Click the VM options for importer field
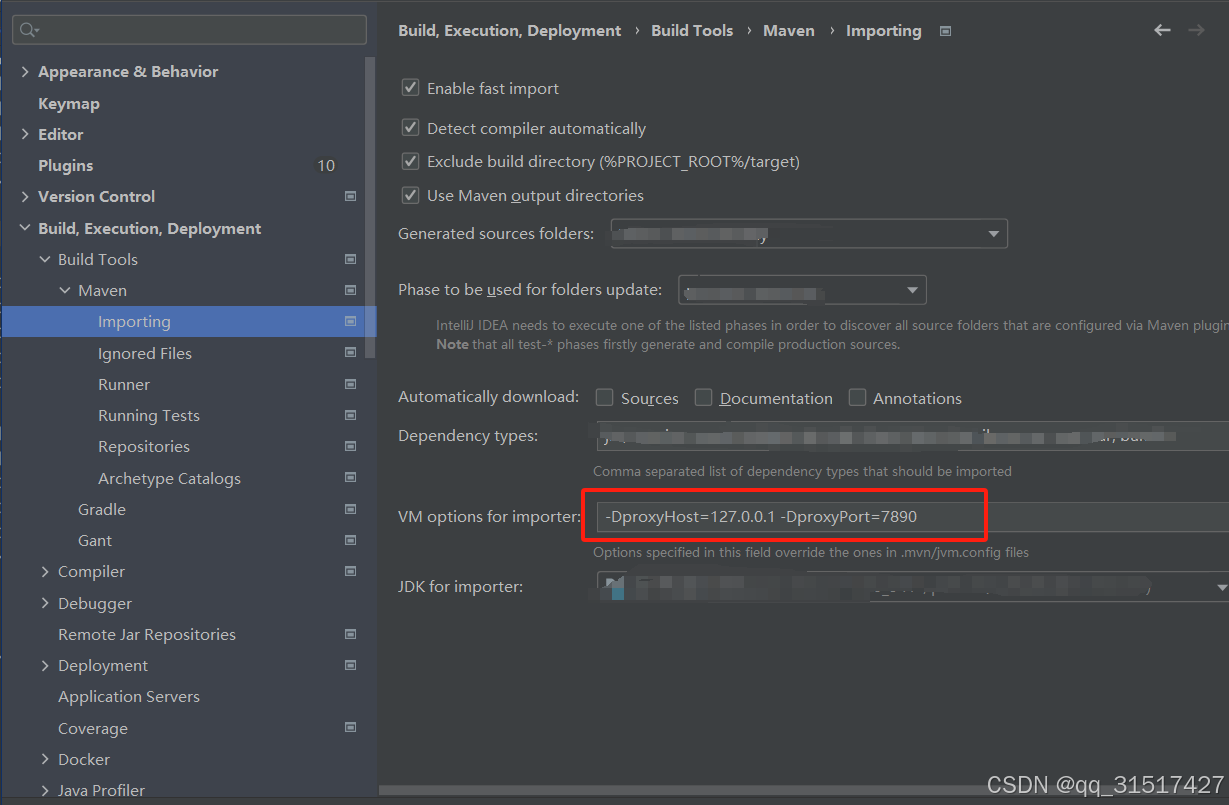This screenshot has width=1229, height=805. coord(913,517)
